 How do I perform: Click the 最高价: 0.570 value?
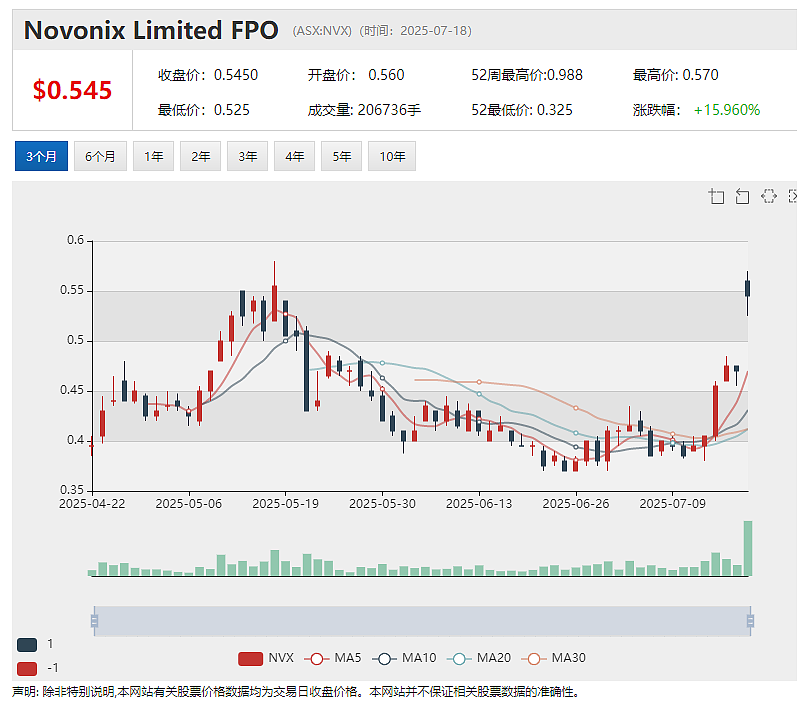[676, 75]
